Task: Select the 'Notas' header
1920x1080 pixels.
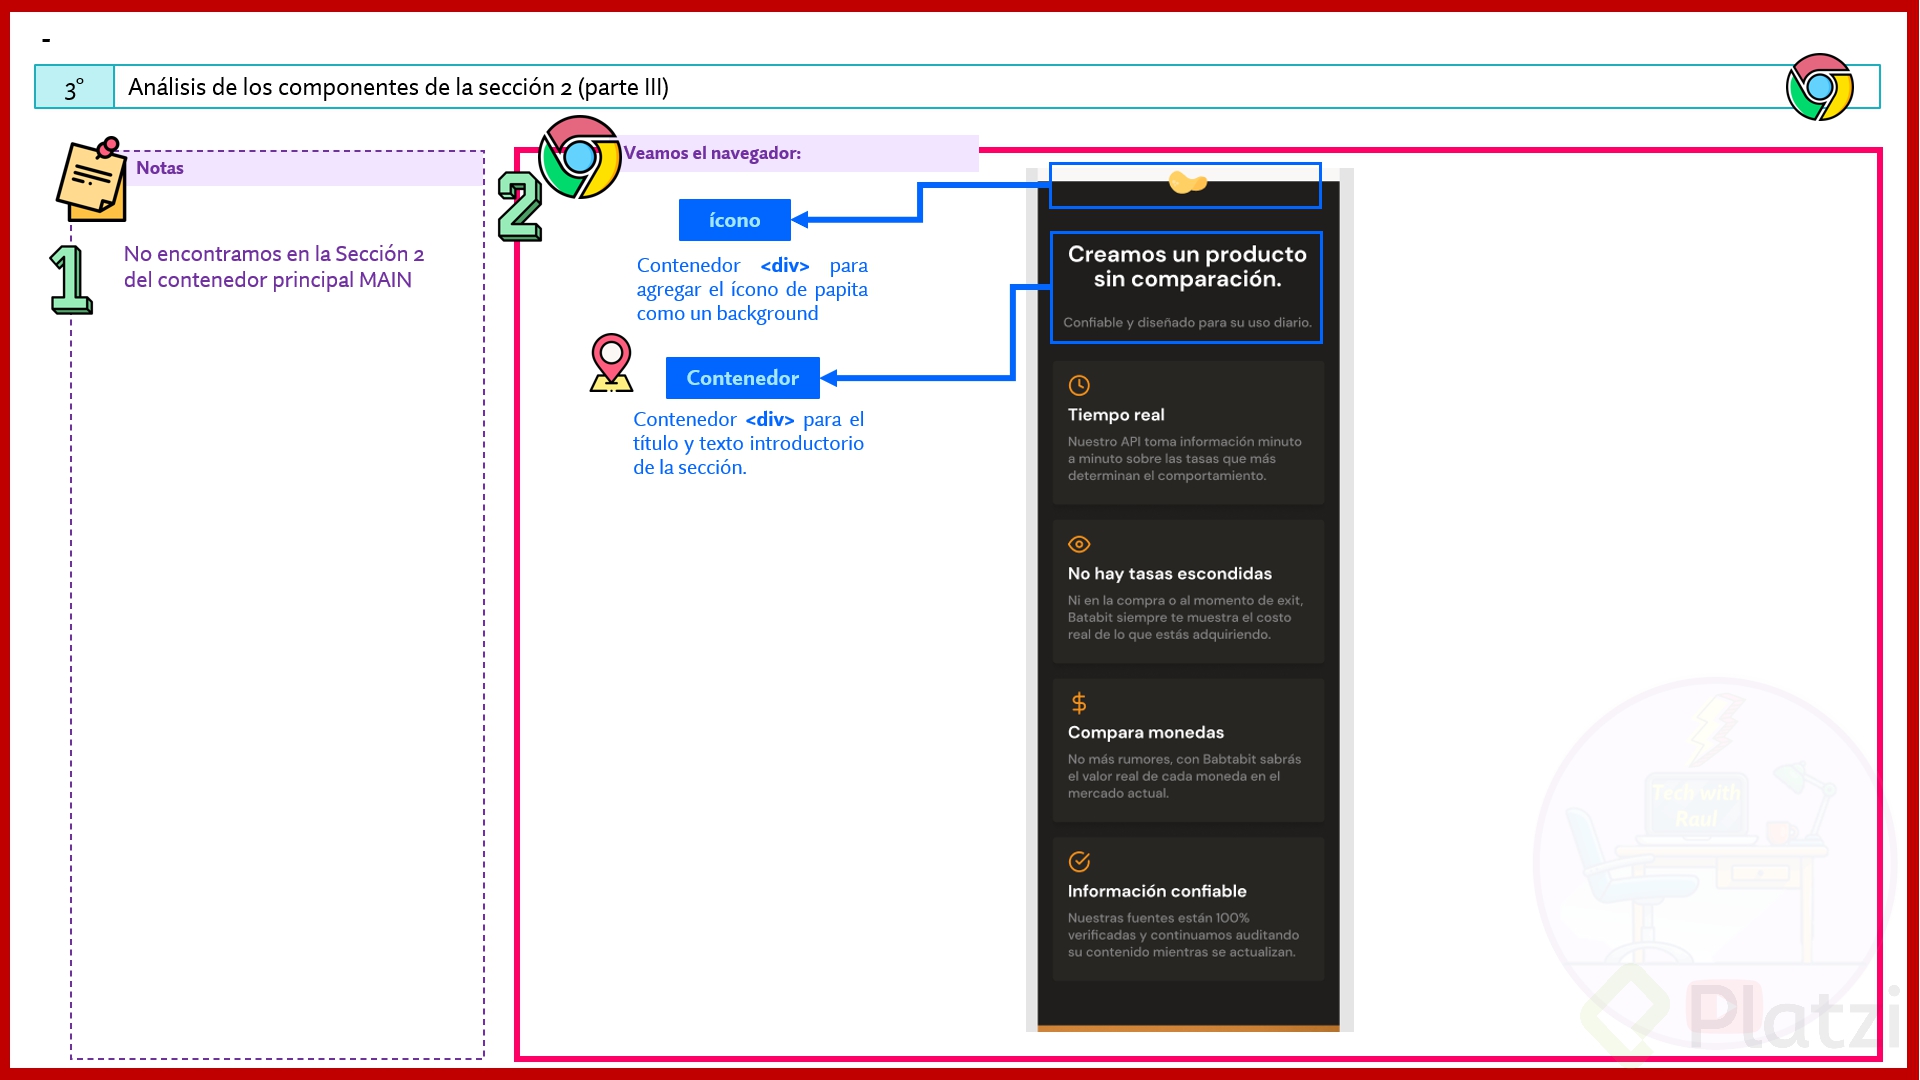Action: coord(160,168)
